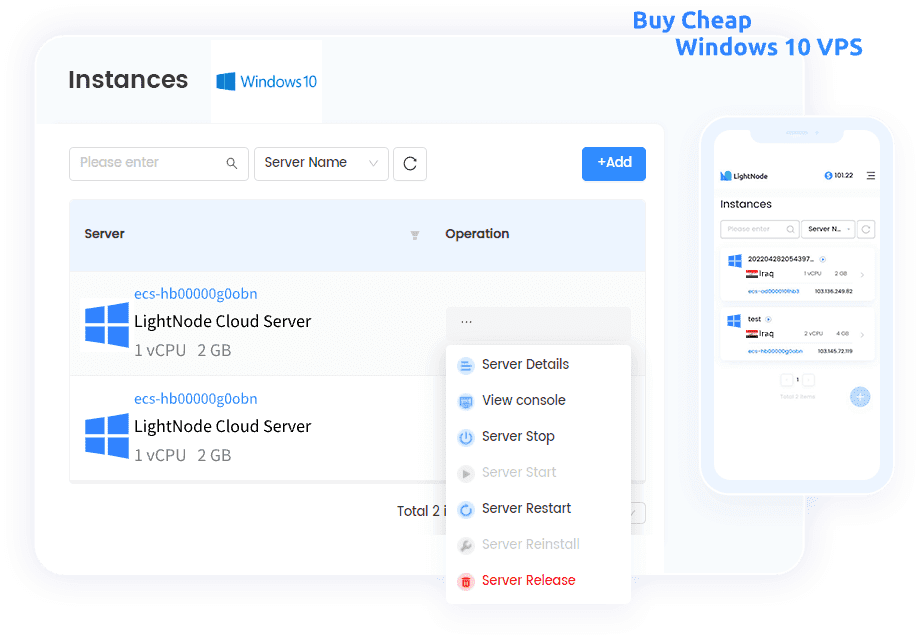Screen dimensions: 920x639
Task: Click the red Server Release trash icon
Action: 465,580
